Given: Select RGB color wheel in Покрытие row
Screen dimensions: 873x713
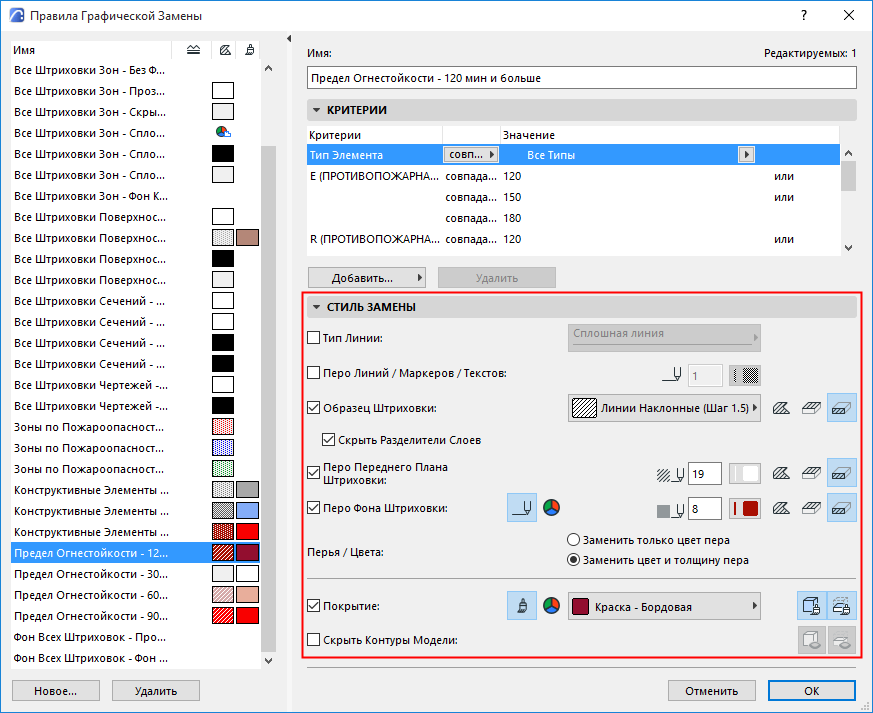Looking at the screenshot, I should [x=551, y=606].
